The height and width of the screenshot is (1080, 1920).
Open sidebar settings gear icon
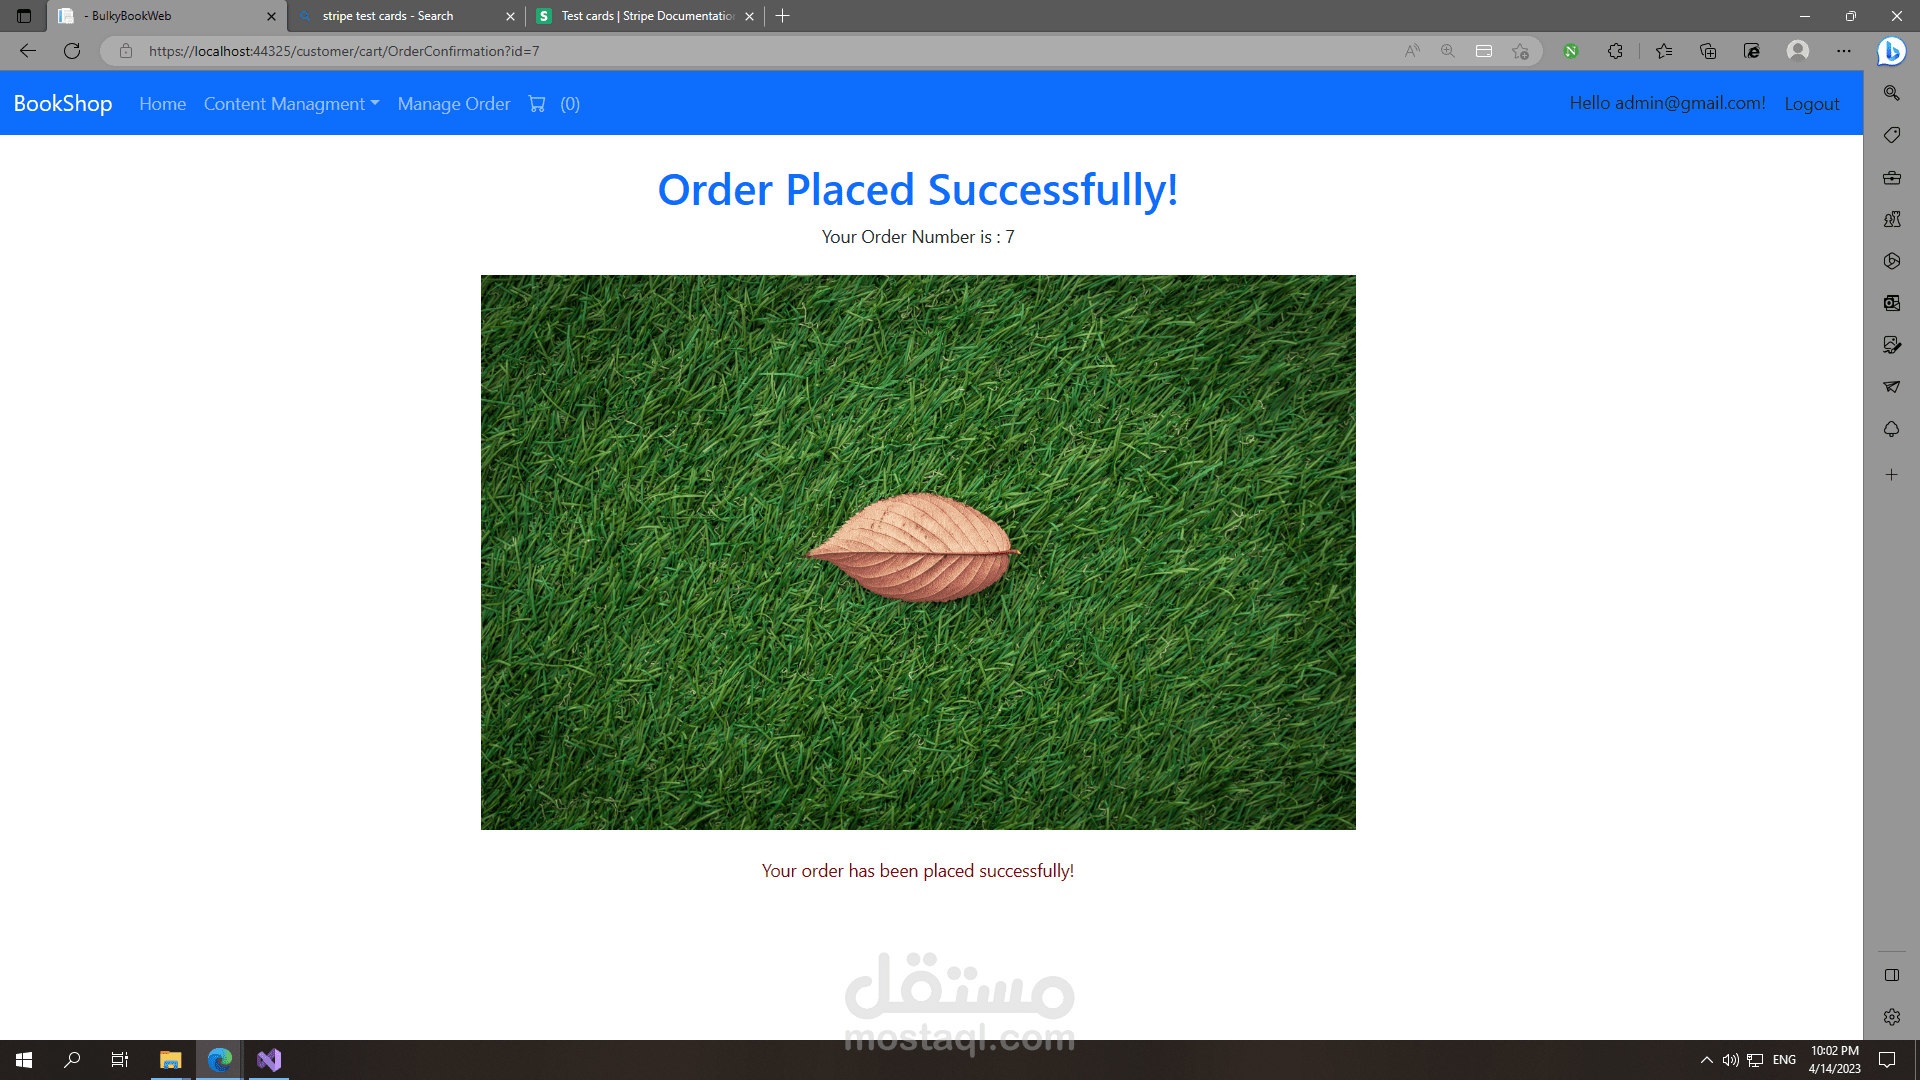click(x=1891, y=1017)
